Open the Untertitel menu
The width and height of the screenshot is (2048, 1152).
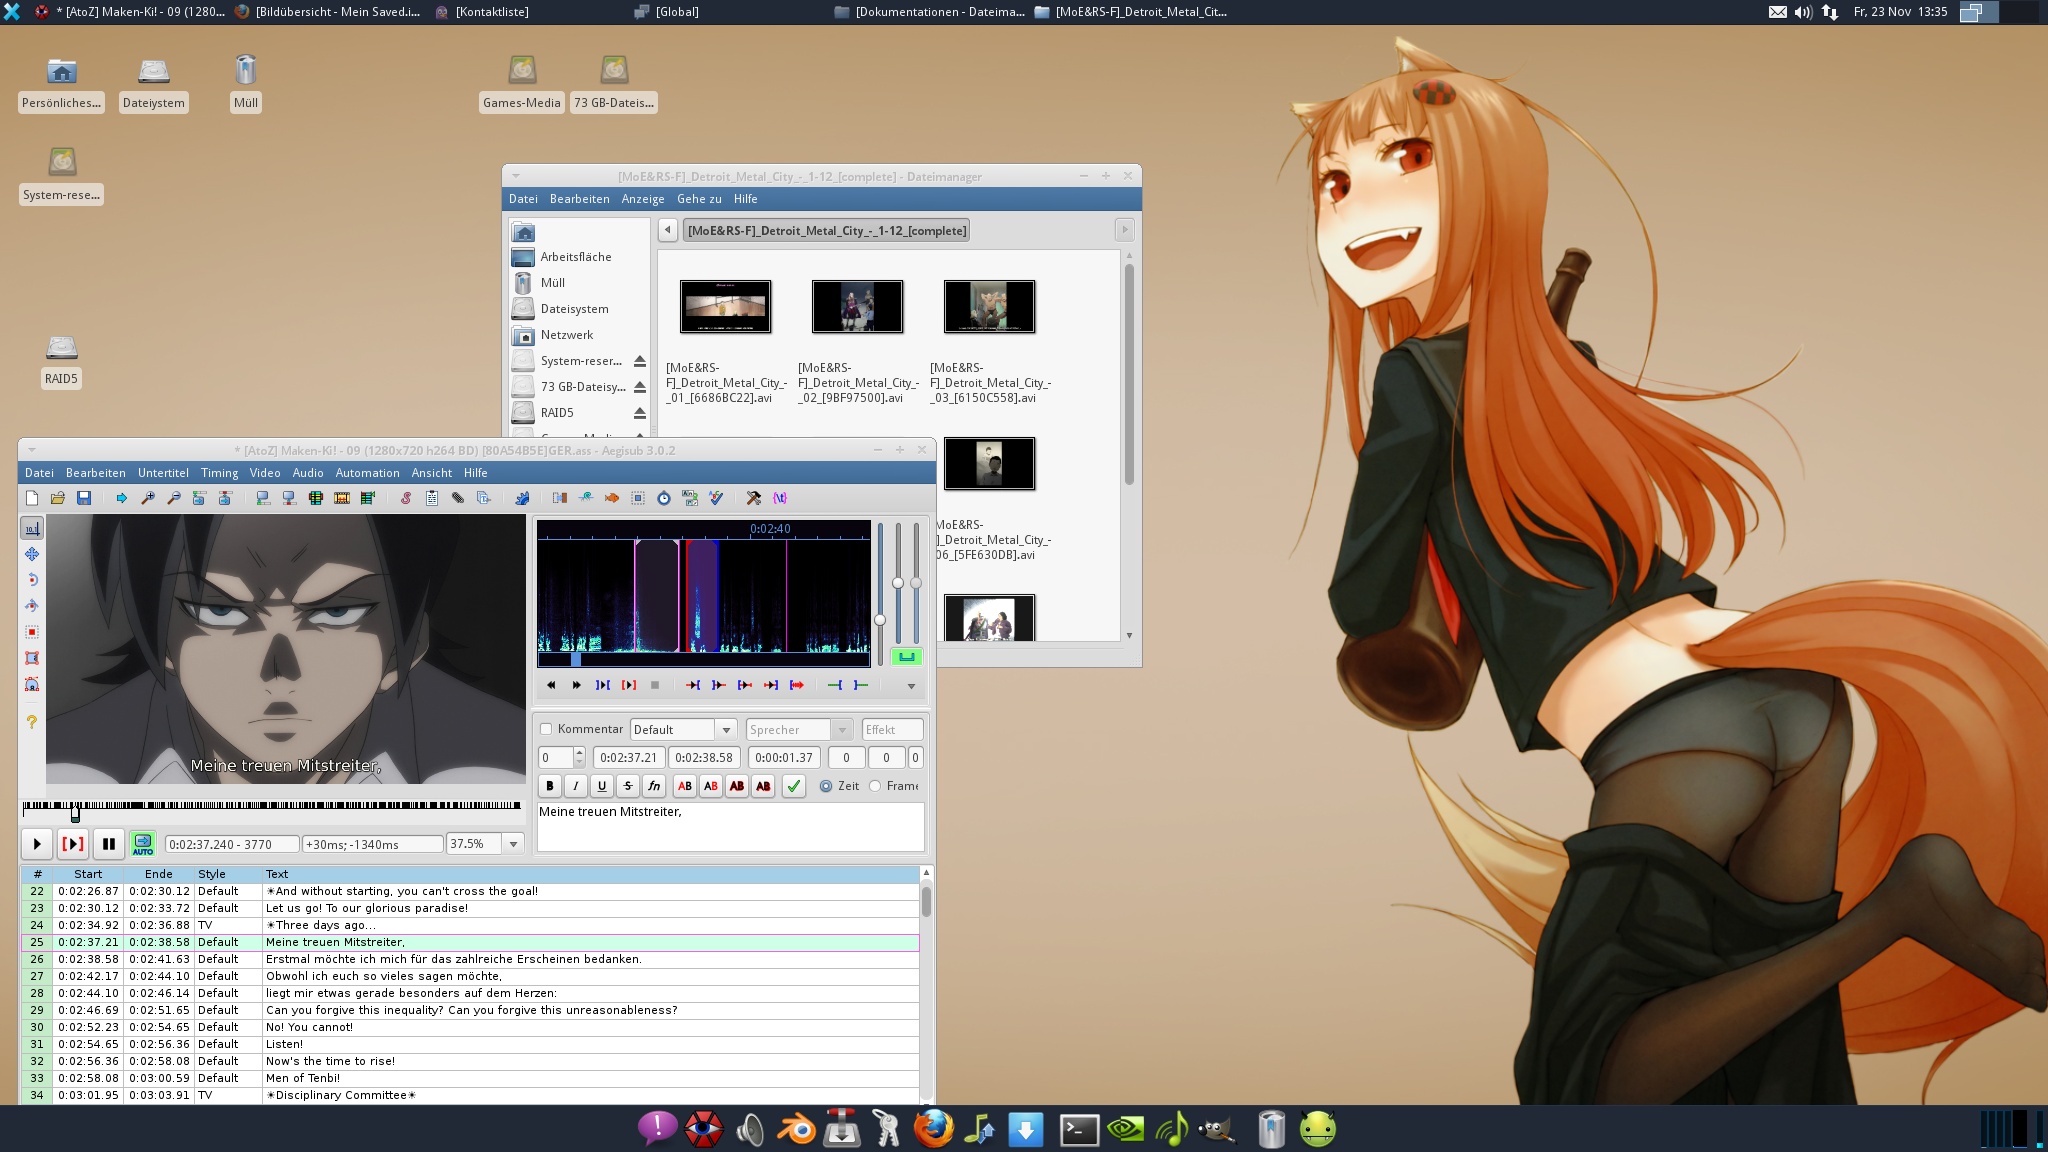[163, 473]
